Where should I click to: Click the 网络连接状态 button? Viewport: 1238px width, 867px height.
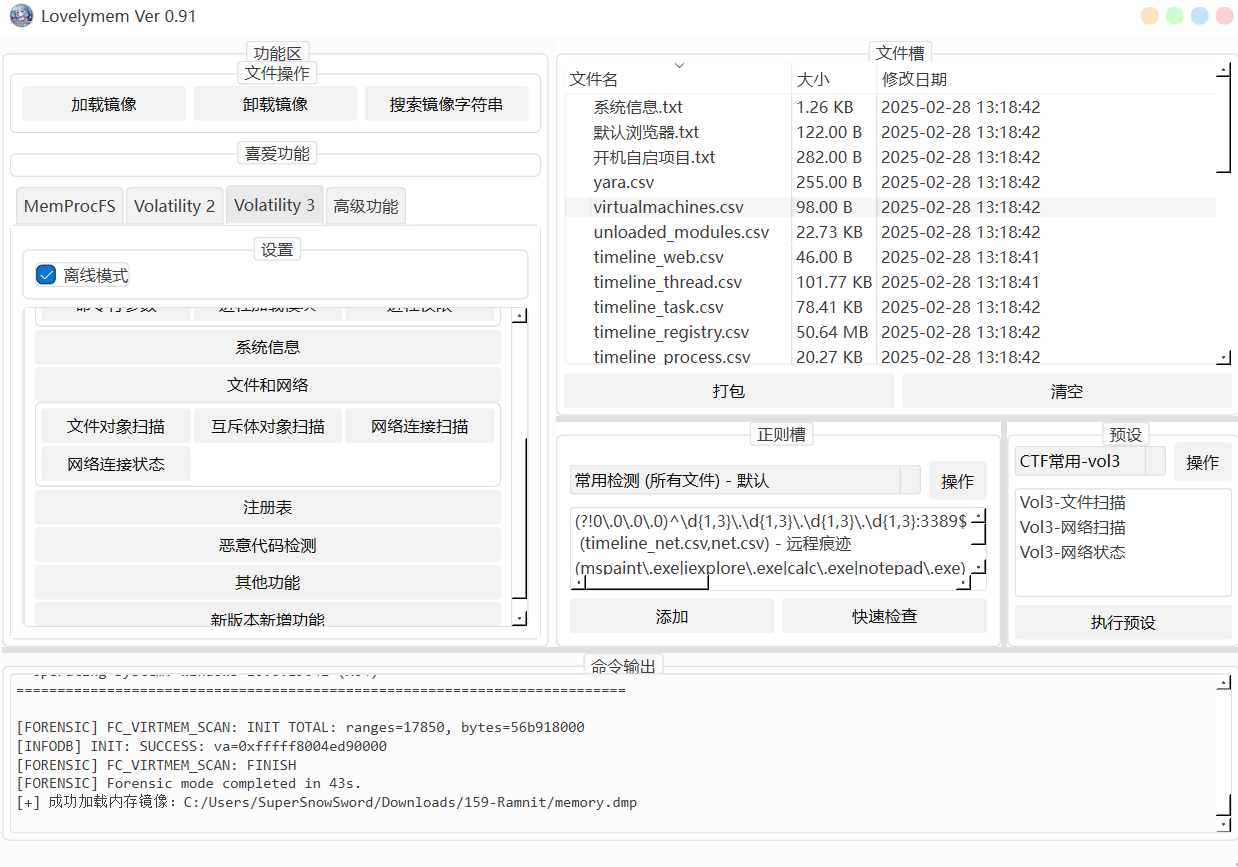click(116, 464)
